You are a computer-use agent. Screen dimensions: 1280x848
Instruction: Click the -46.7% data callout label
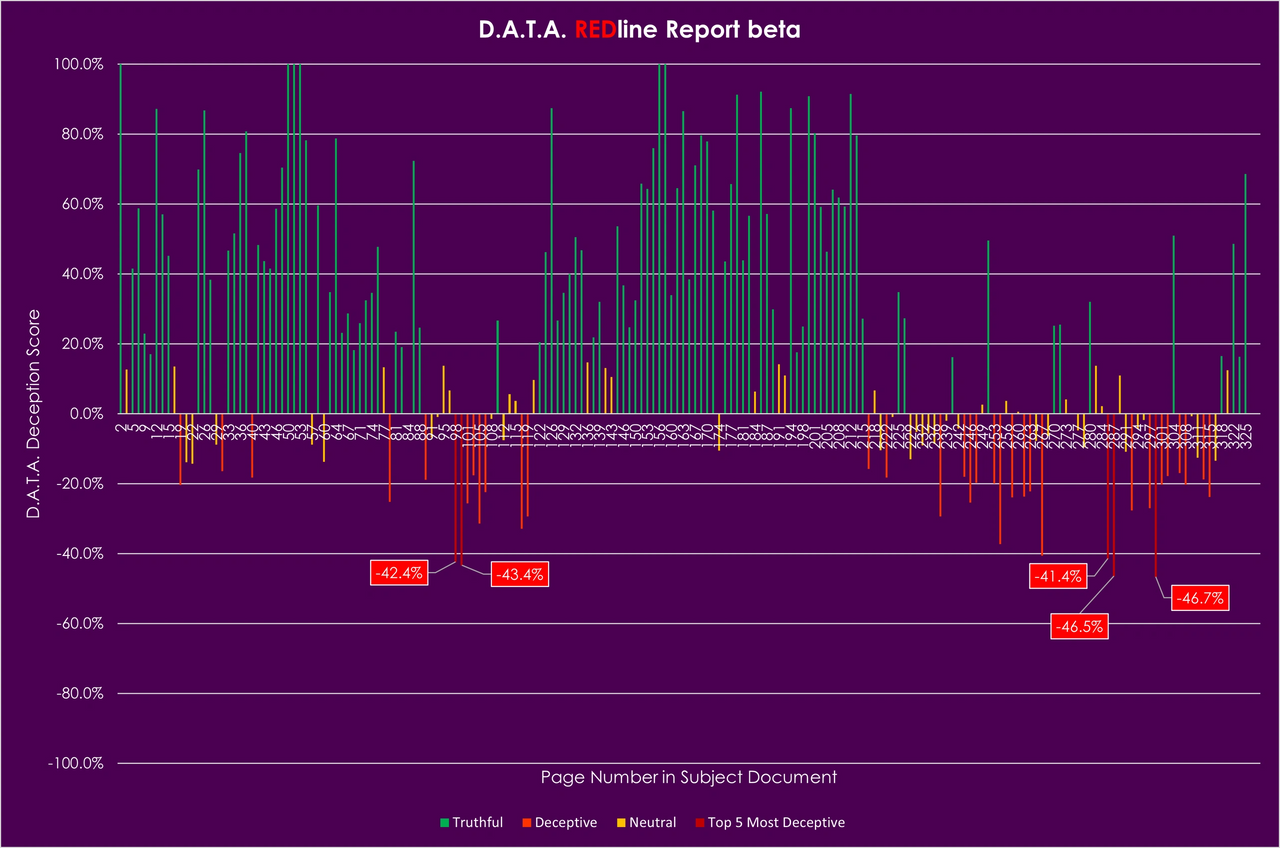[1200, 598]
